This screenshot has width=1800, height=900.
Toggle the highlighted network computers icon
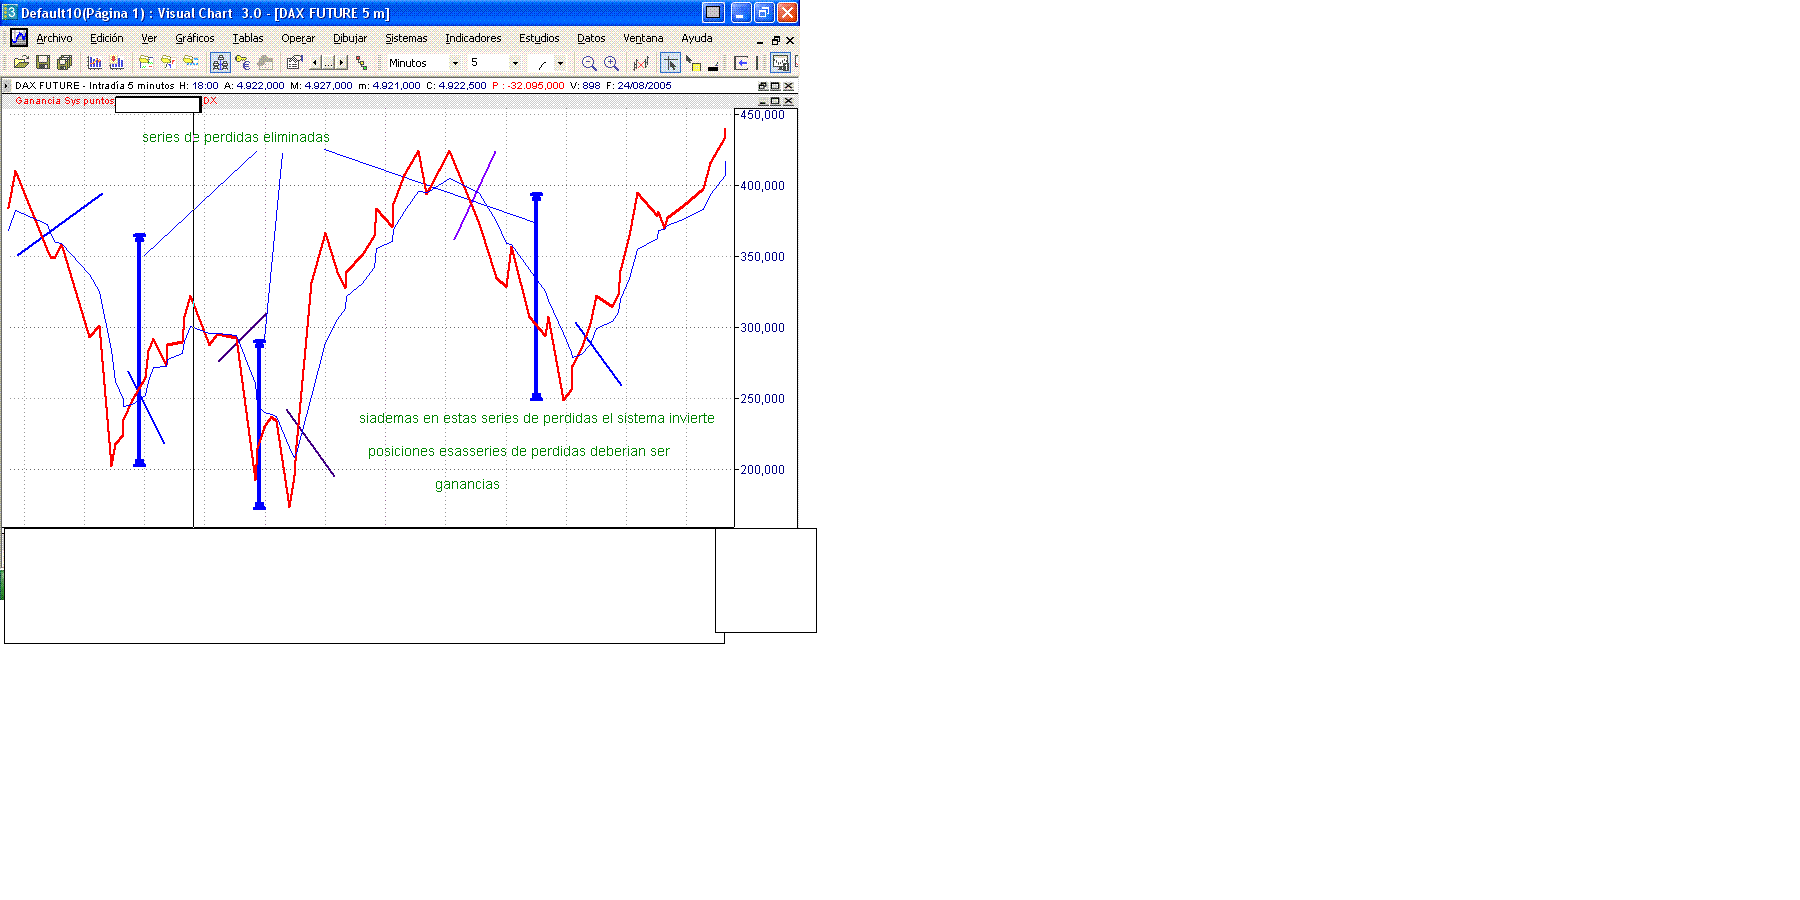(x=220, y=62)
